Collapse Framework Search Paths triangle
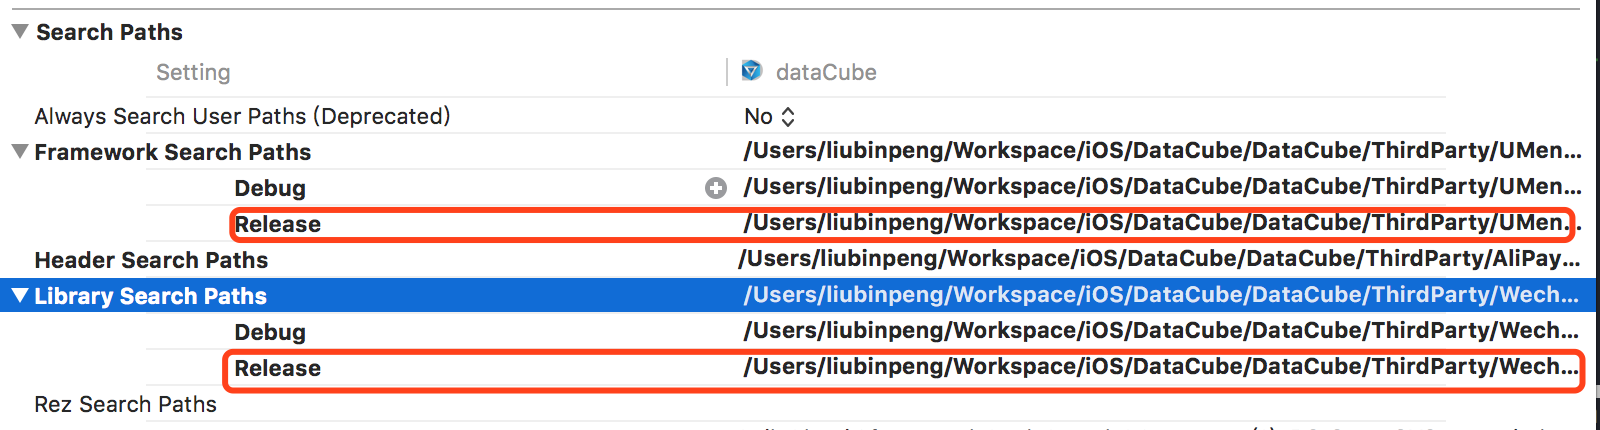 pyautogui.click(x=19, y=152)
